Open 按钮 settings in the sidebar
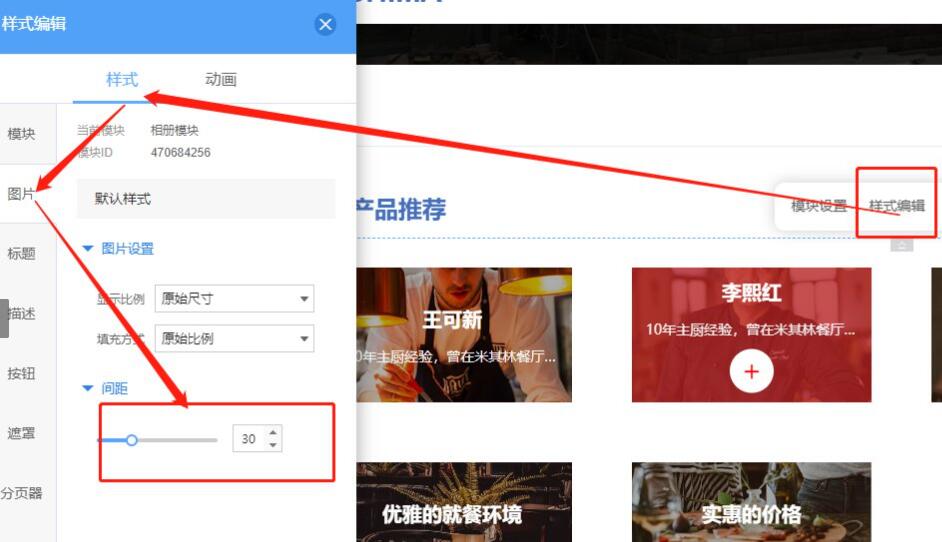Screen dimensions: 942x542 22,374
